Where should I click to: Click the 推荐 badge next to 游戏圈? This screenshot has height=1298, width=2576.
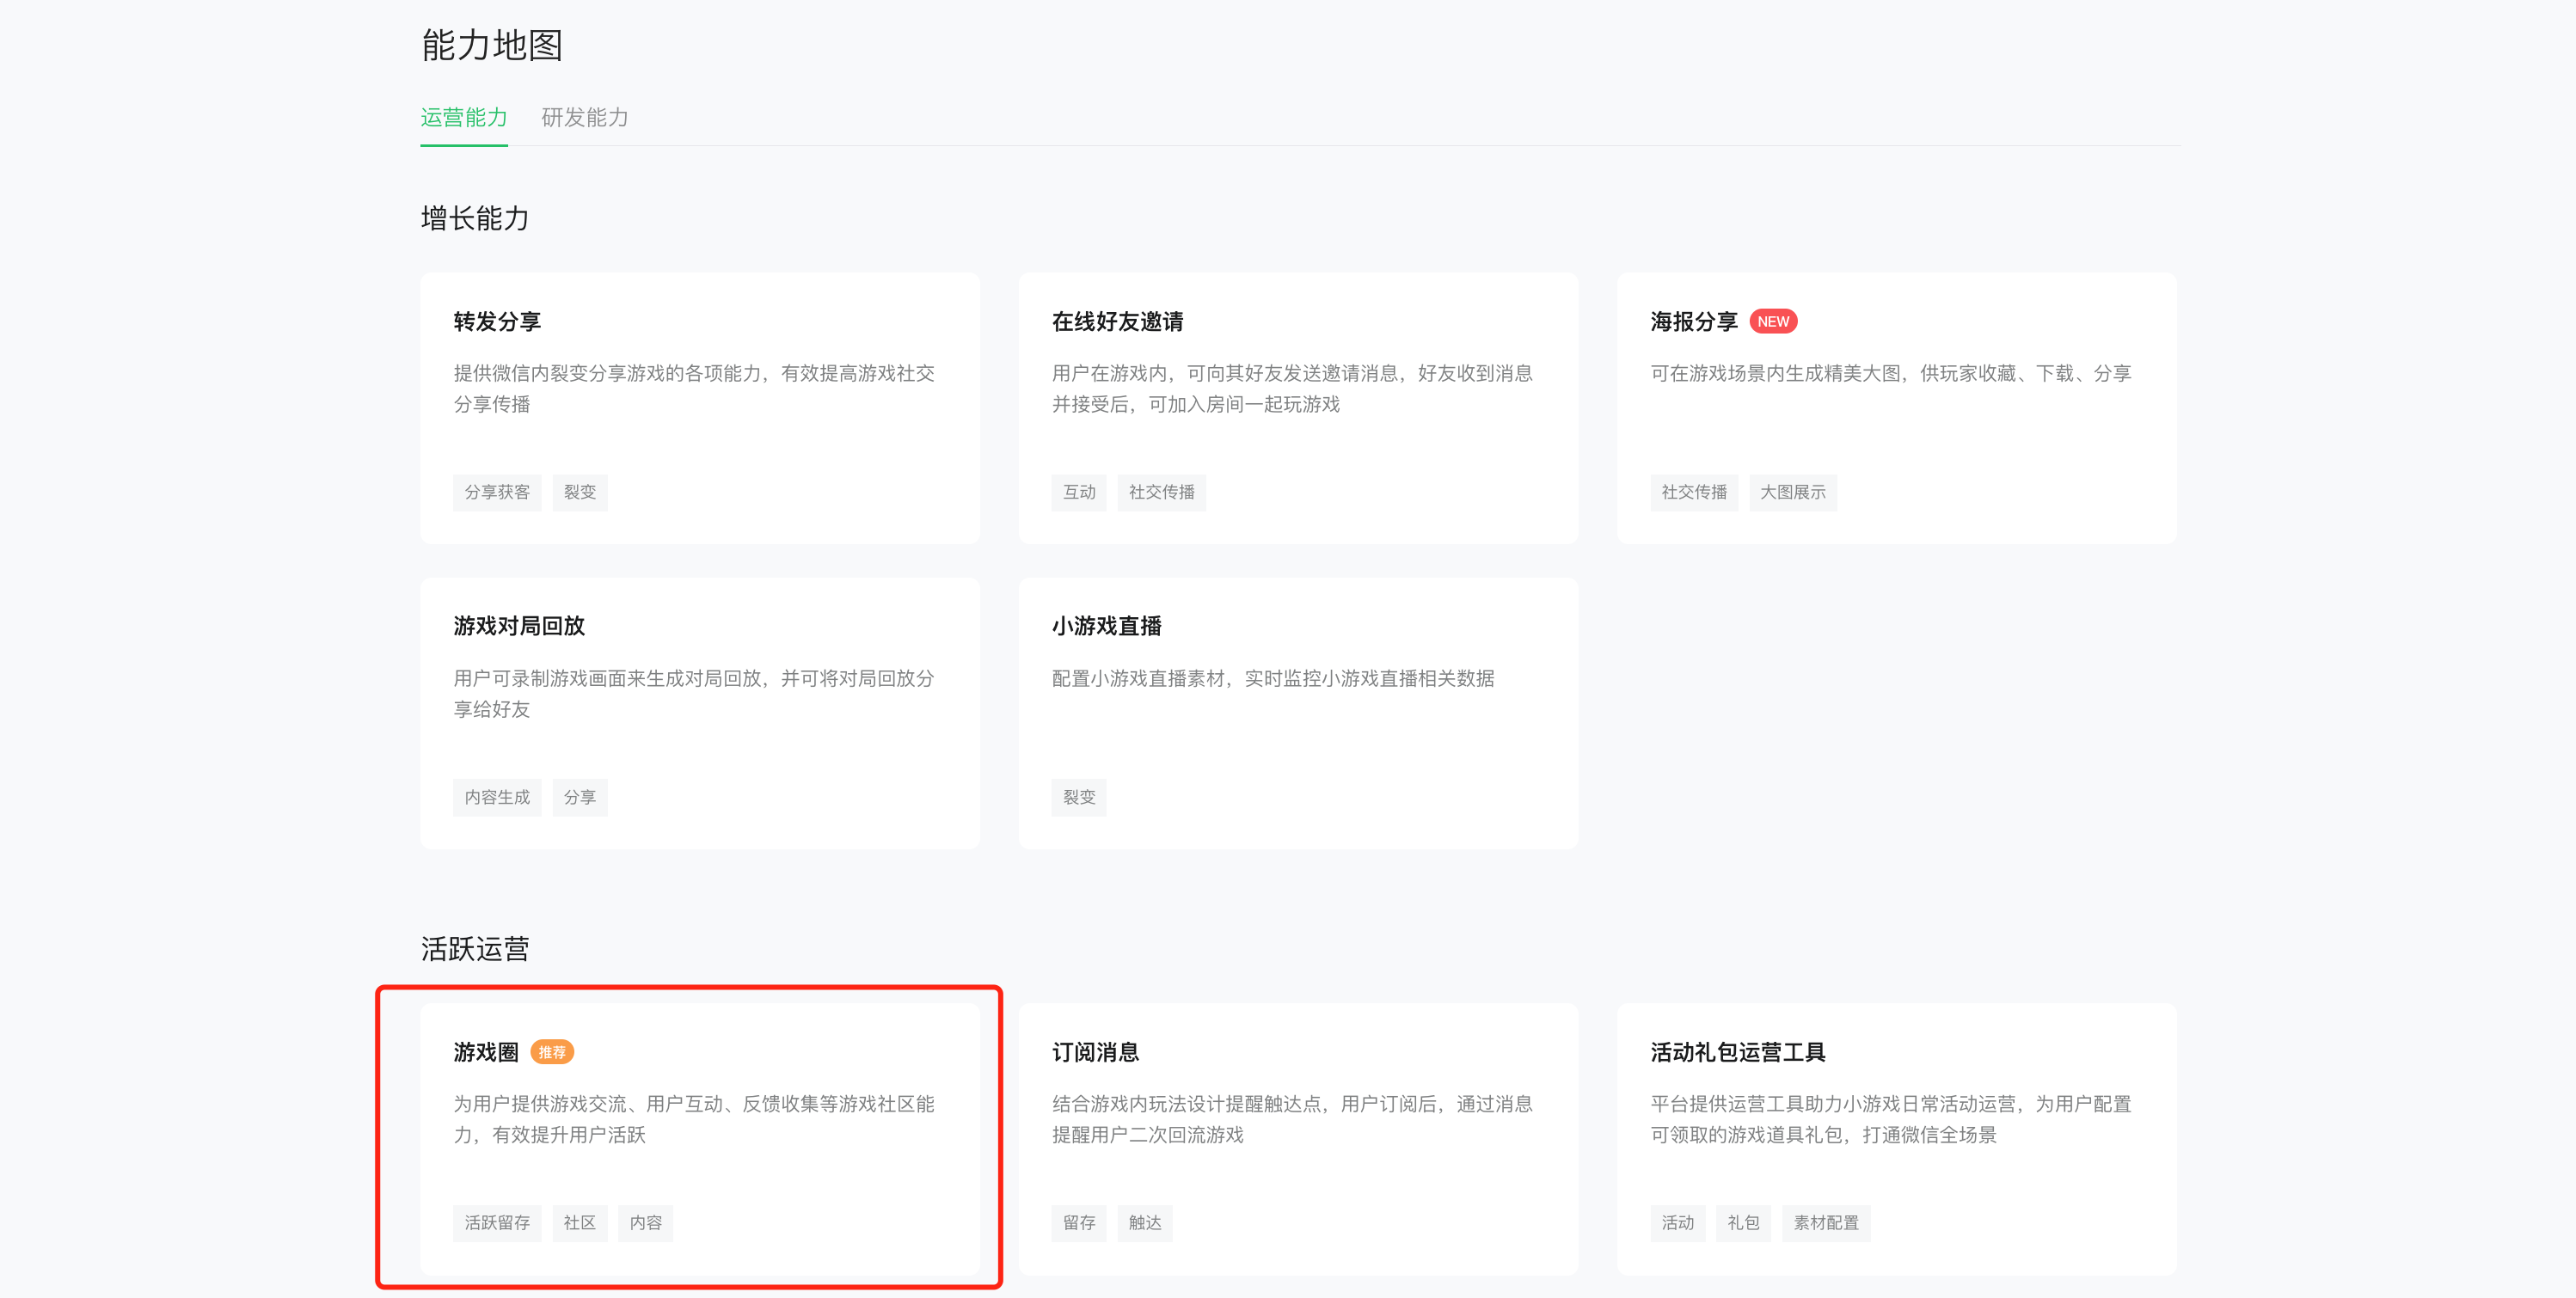(x=552, y=1052)
